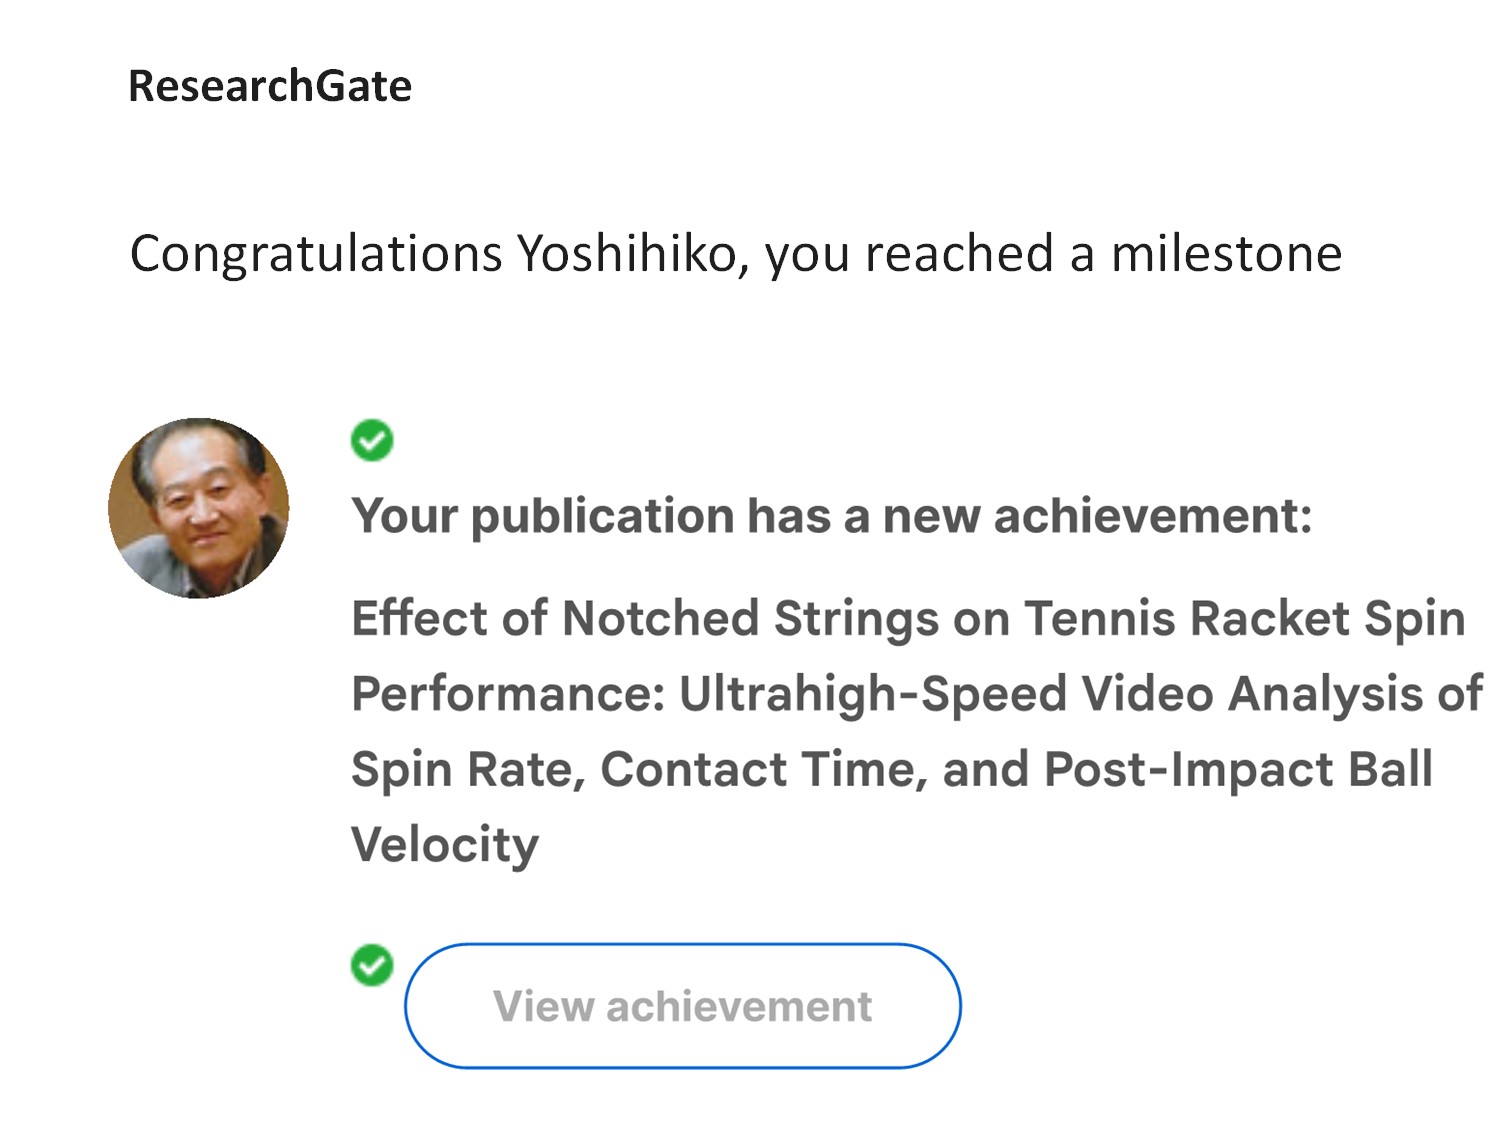Open Yoshihiko's circular profile photo
The width and height of the screenshot is (1500, 1125).
pyautogui.click(x=199, y=508)
